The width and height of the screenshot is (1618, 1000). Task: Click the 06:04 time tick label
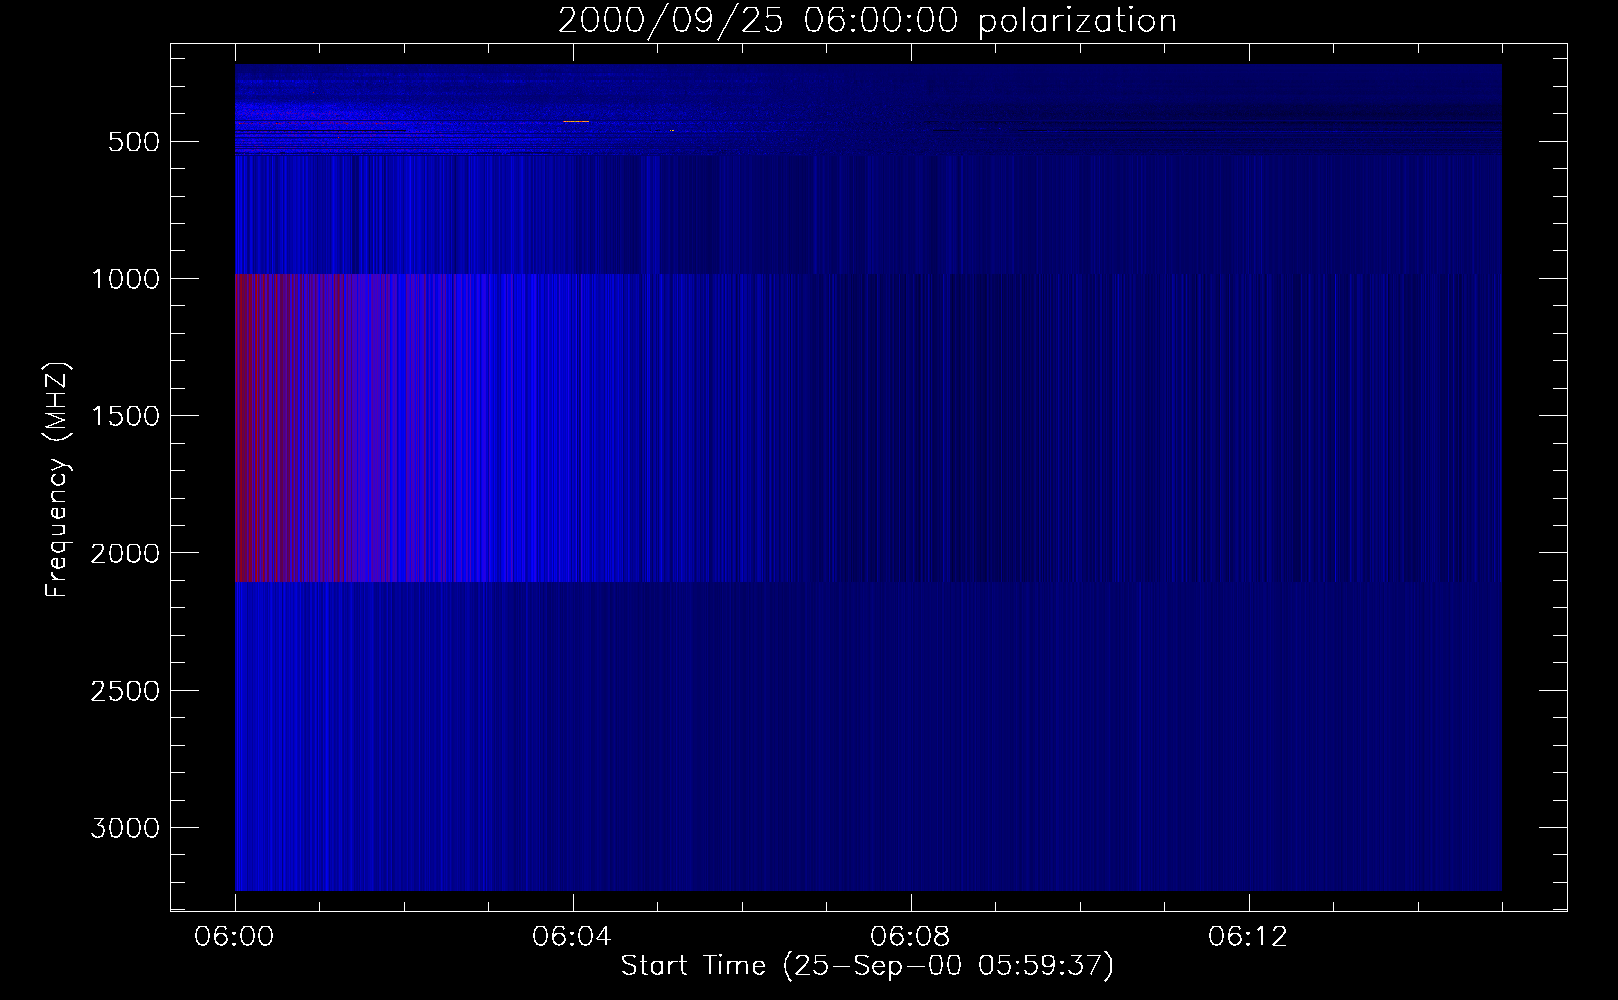point(572,937)
